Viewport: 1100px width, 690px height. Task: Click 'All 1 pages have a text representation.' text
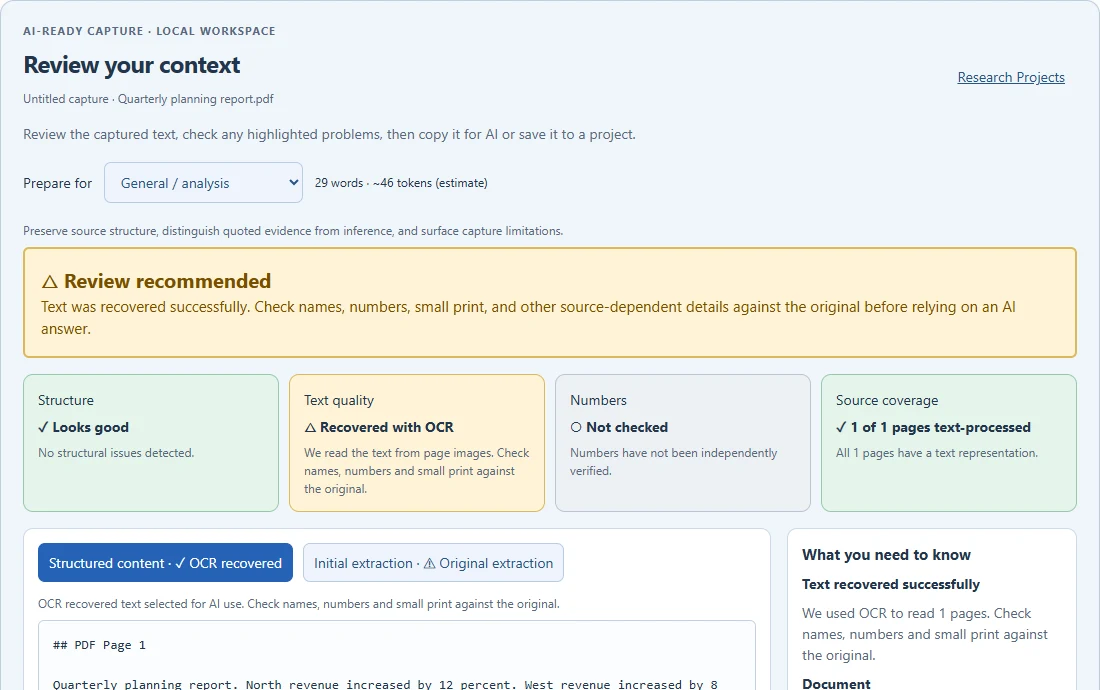(937, 453)
